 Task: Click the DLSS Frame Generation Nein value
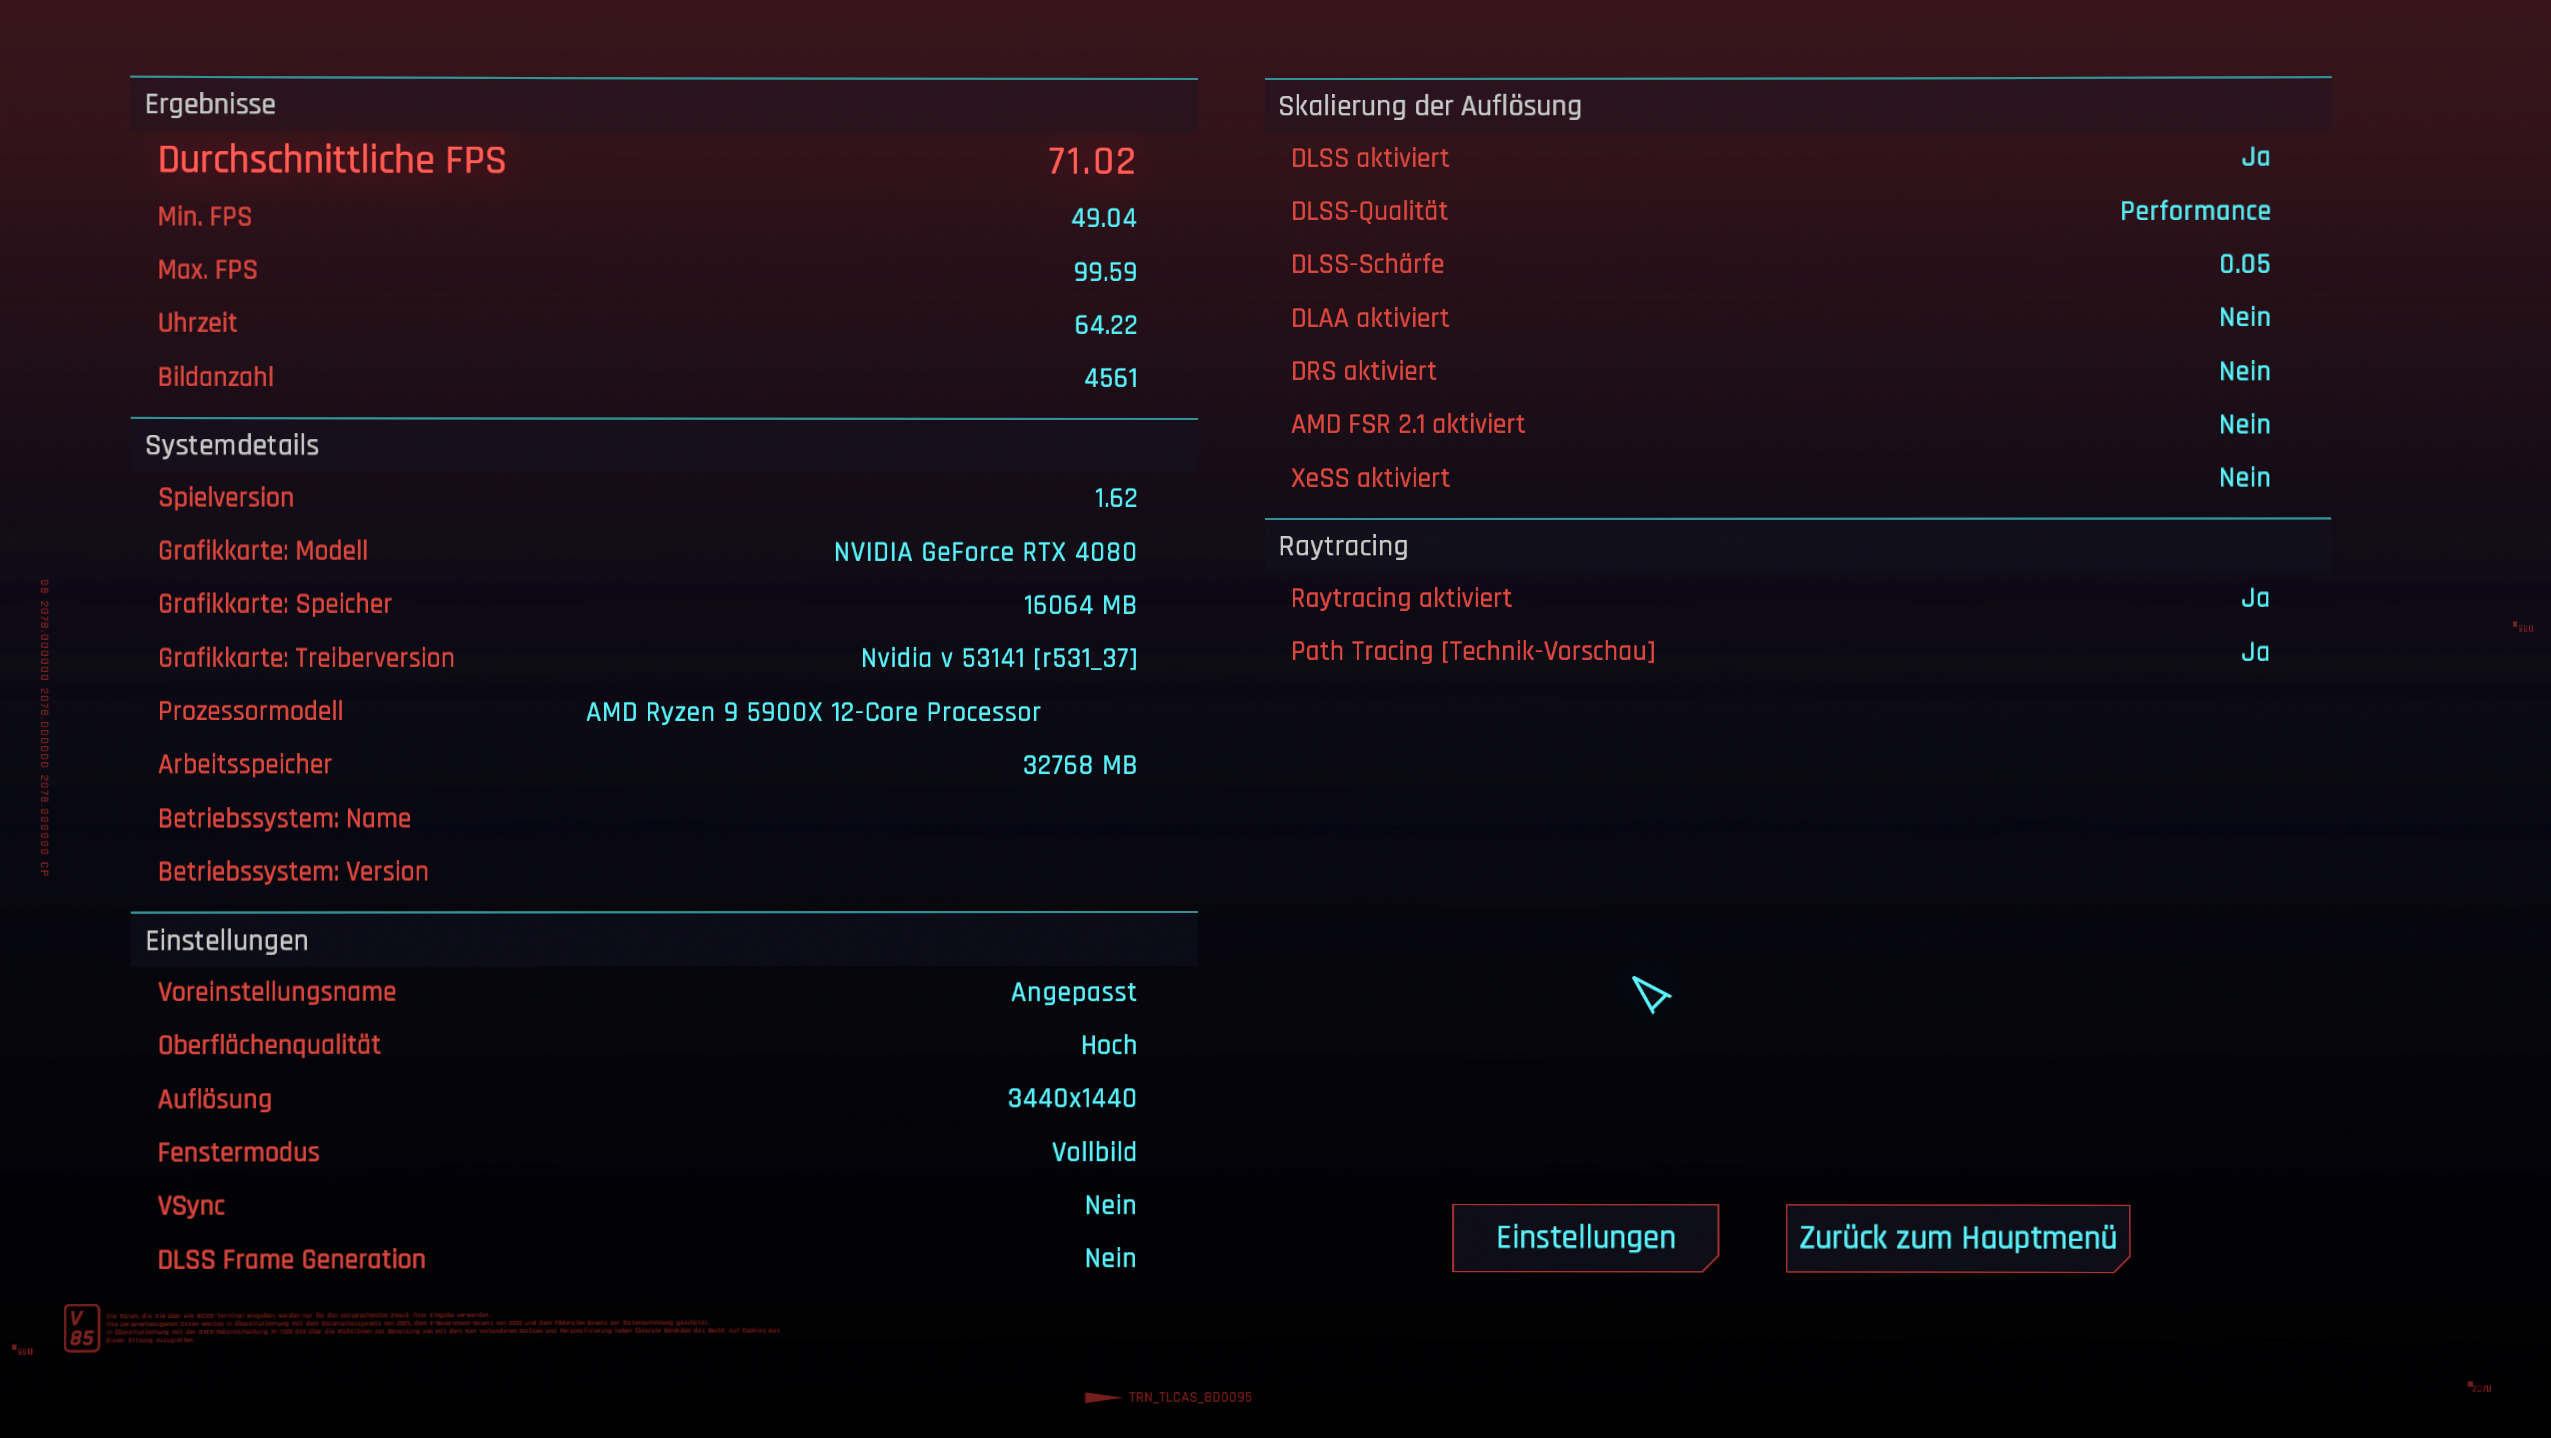(x=1110, y=1258)
